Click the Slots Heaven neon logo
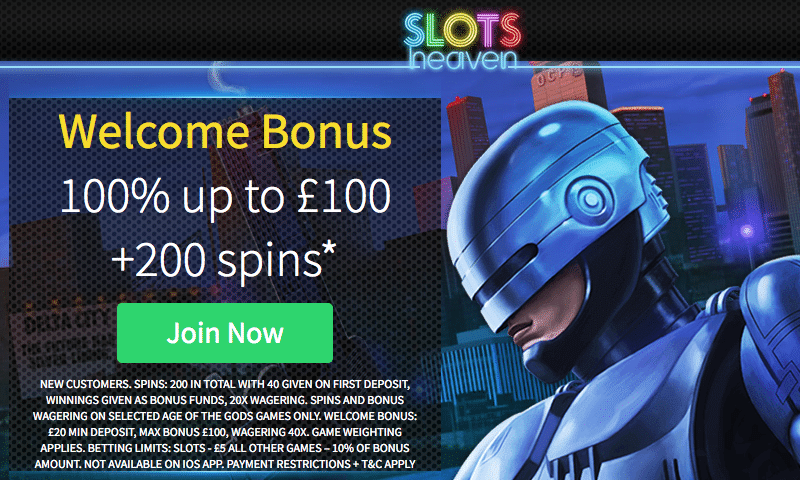Viewport: 800px width, 480px height. pyautogui.click(x=463, y=41)
